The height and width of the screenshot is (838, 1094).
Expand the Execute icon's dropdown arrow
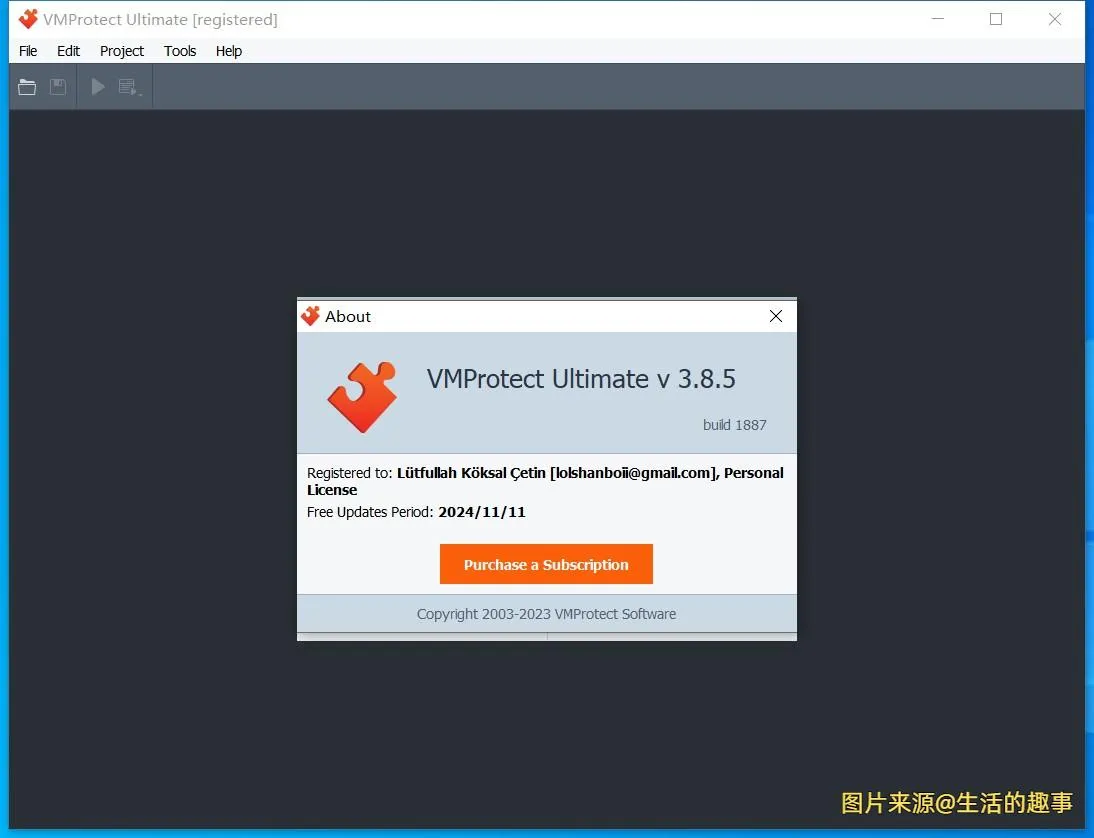coord(140,93)
